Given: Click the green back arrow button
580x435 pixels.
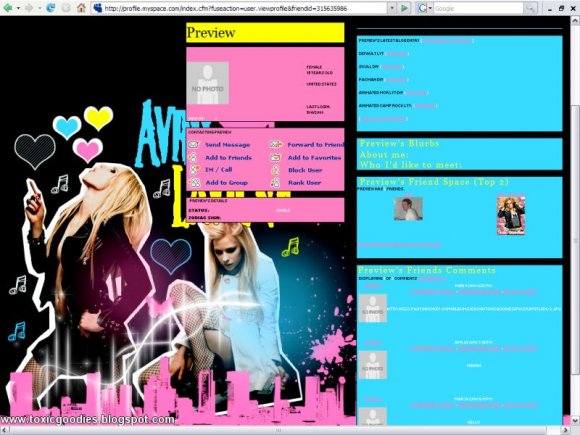Looking at the screenshot, I should (7, 8).
